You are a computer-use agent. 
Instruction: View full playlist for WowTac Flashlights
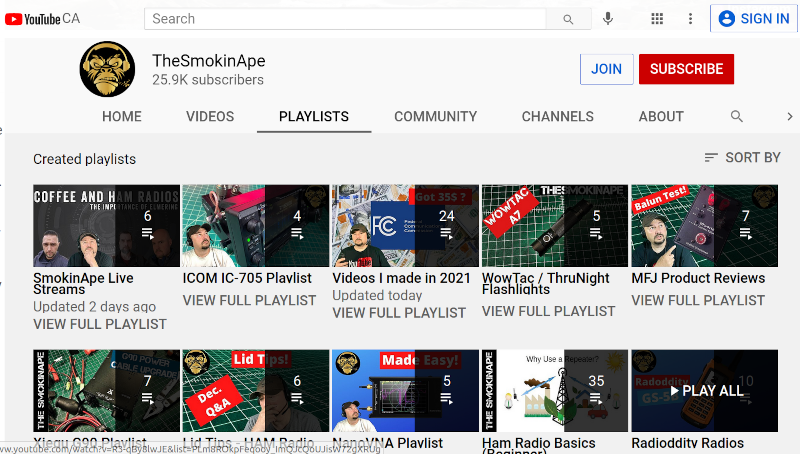(x=548, y=311)
